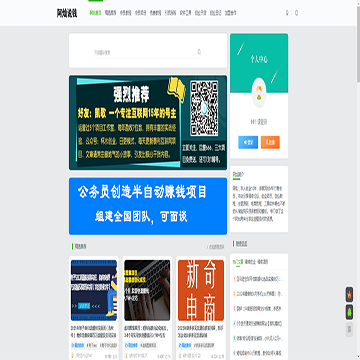
Task: Switch to the middle tab of the sidebar article widget
Action: coord(250,262)
